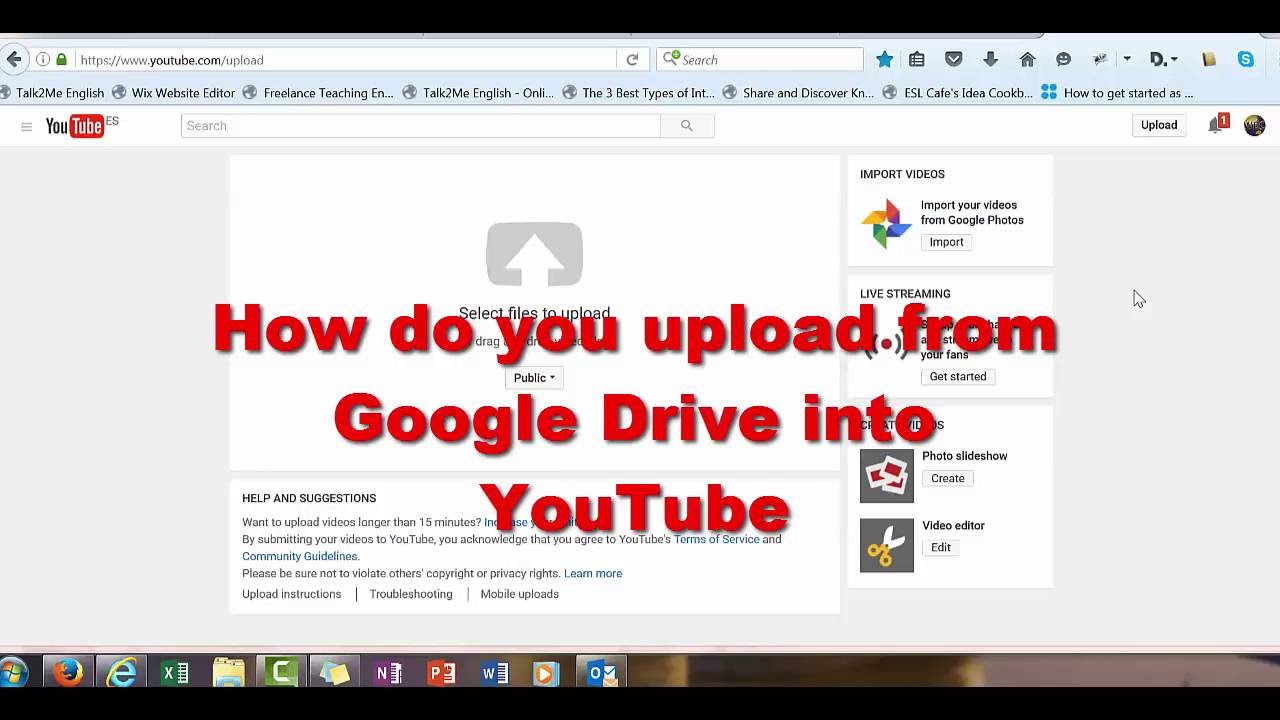Click the green padlock security icon

62,60
